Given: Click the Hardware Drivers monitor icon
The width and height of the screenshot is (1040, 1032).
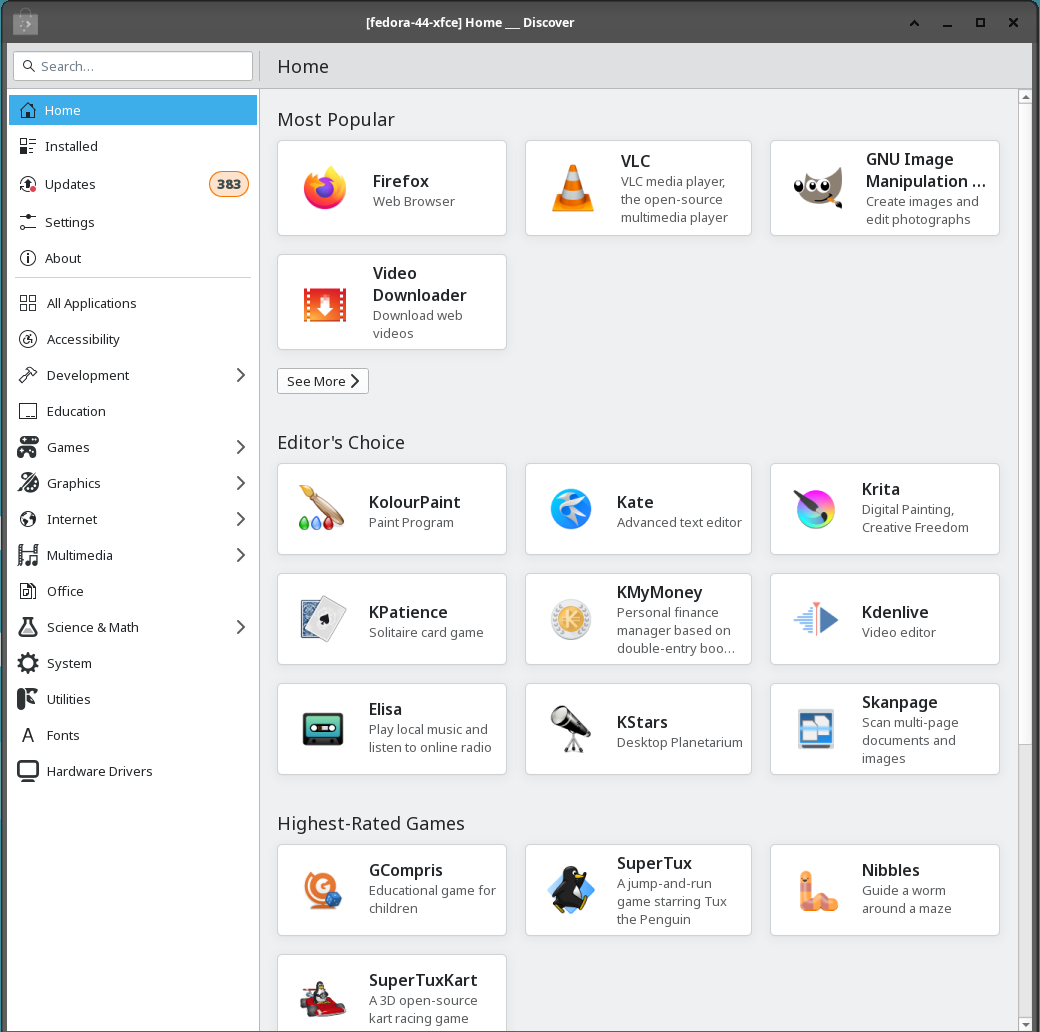Looking at the screenshot, I should (x=28, y=771).
